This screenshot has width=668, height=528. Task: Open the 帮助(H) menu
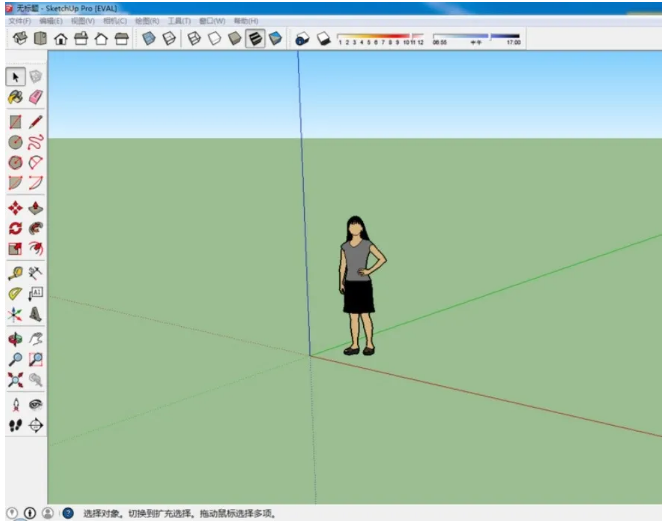(x=246, y=21)
